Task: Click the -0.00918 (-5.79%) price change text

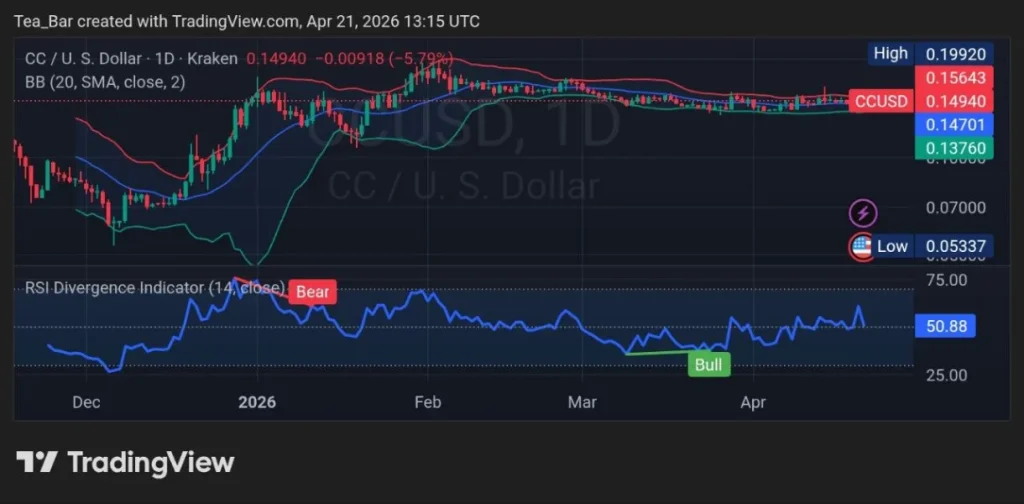Action: coord(384,59)
